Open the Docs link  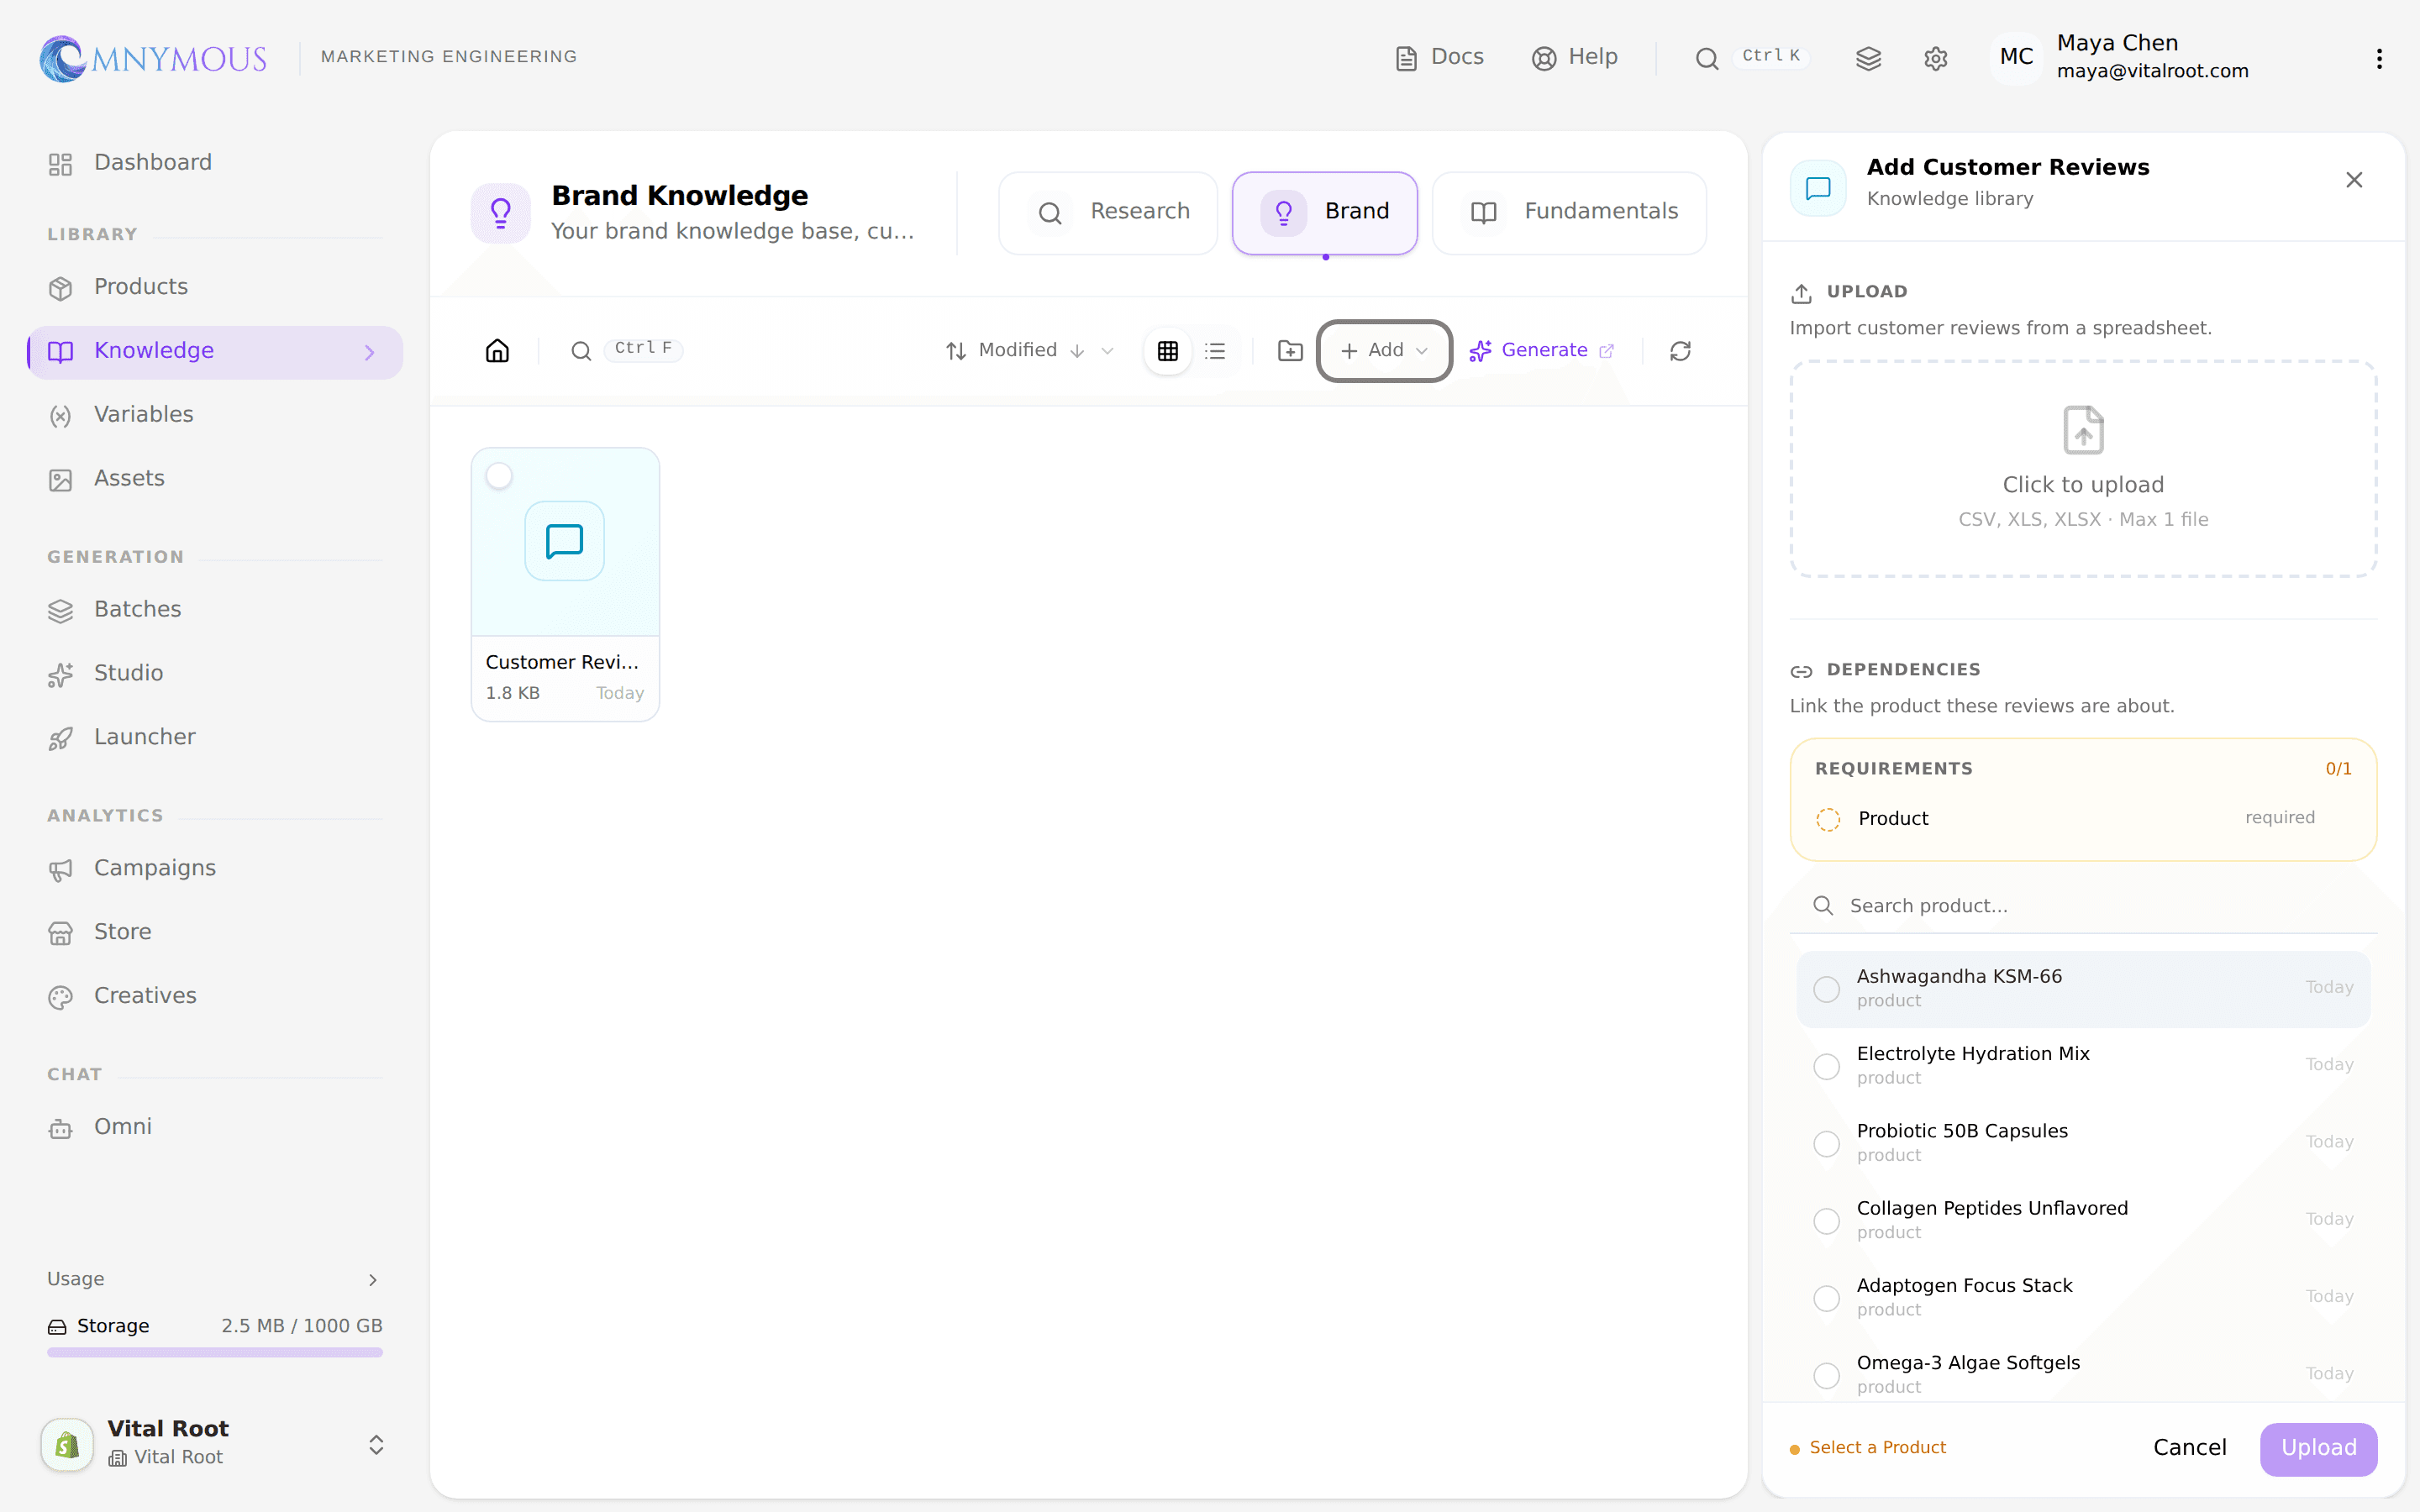[1439, 57]
